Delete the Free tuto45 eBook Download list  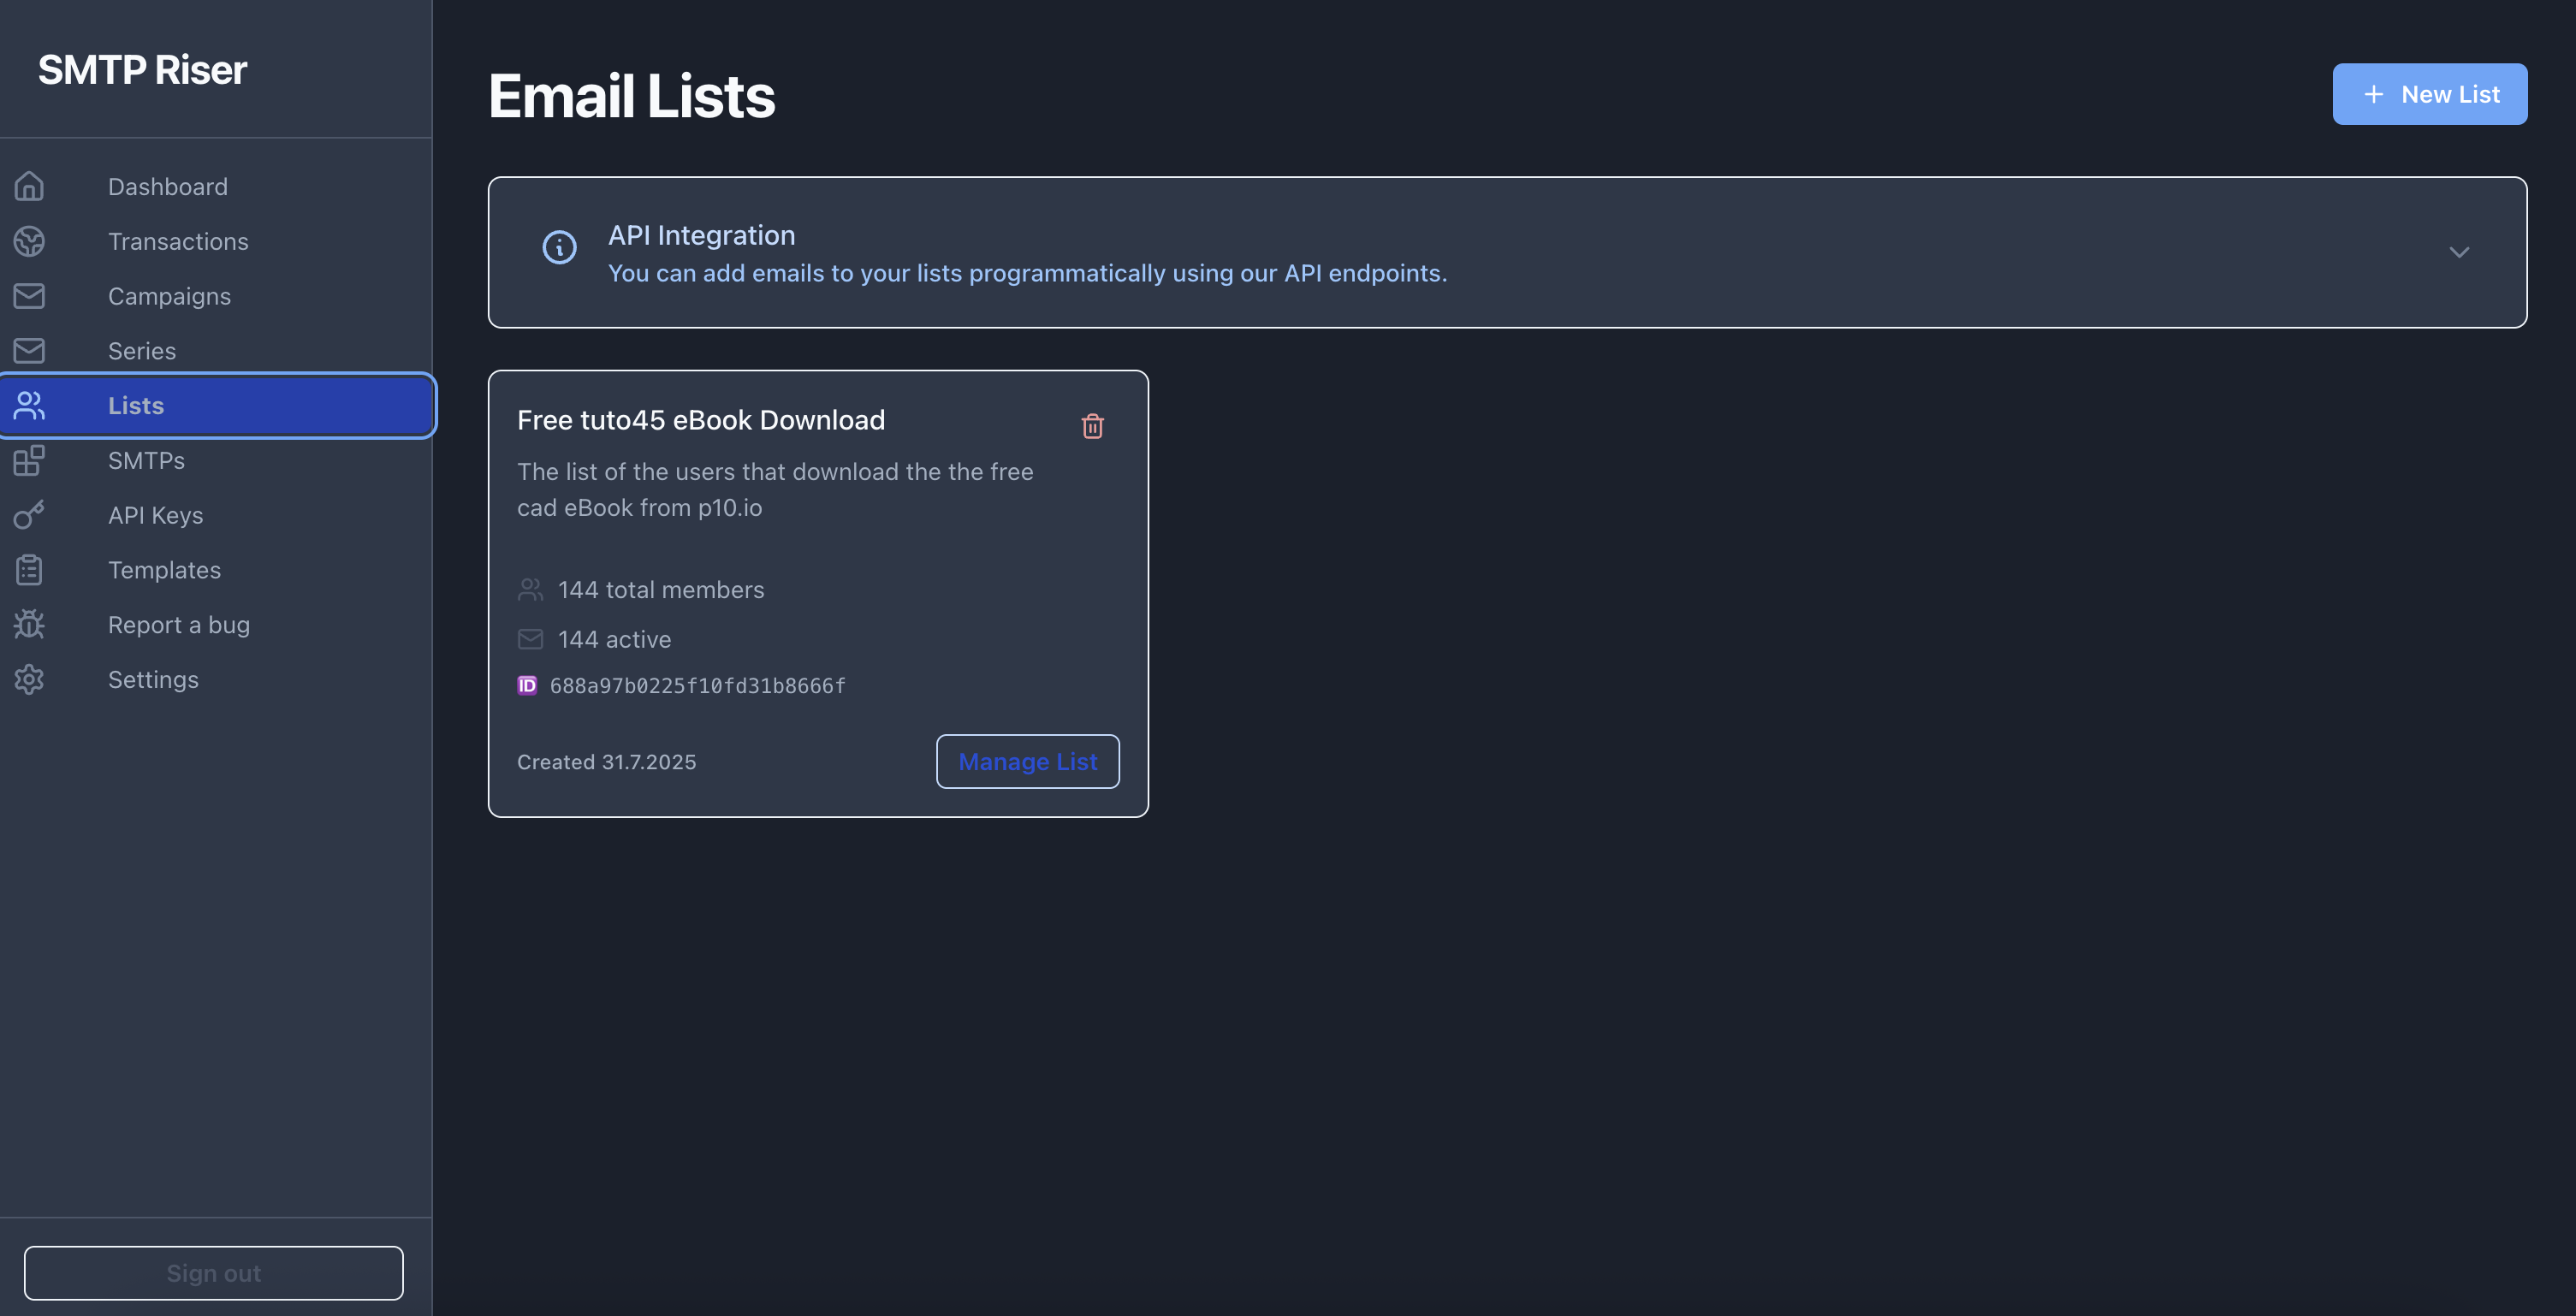1091,425
